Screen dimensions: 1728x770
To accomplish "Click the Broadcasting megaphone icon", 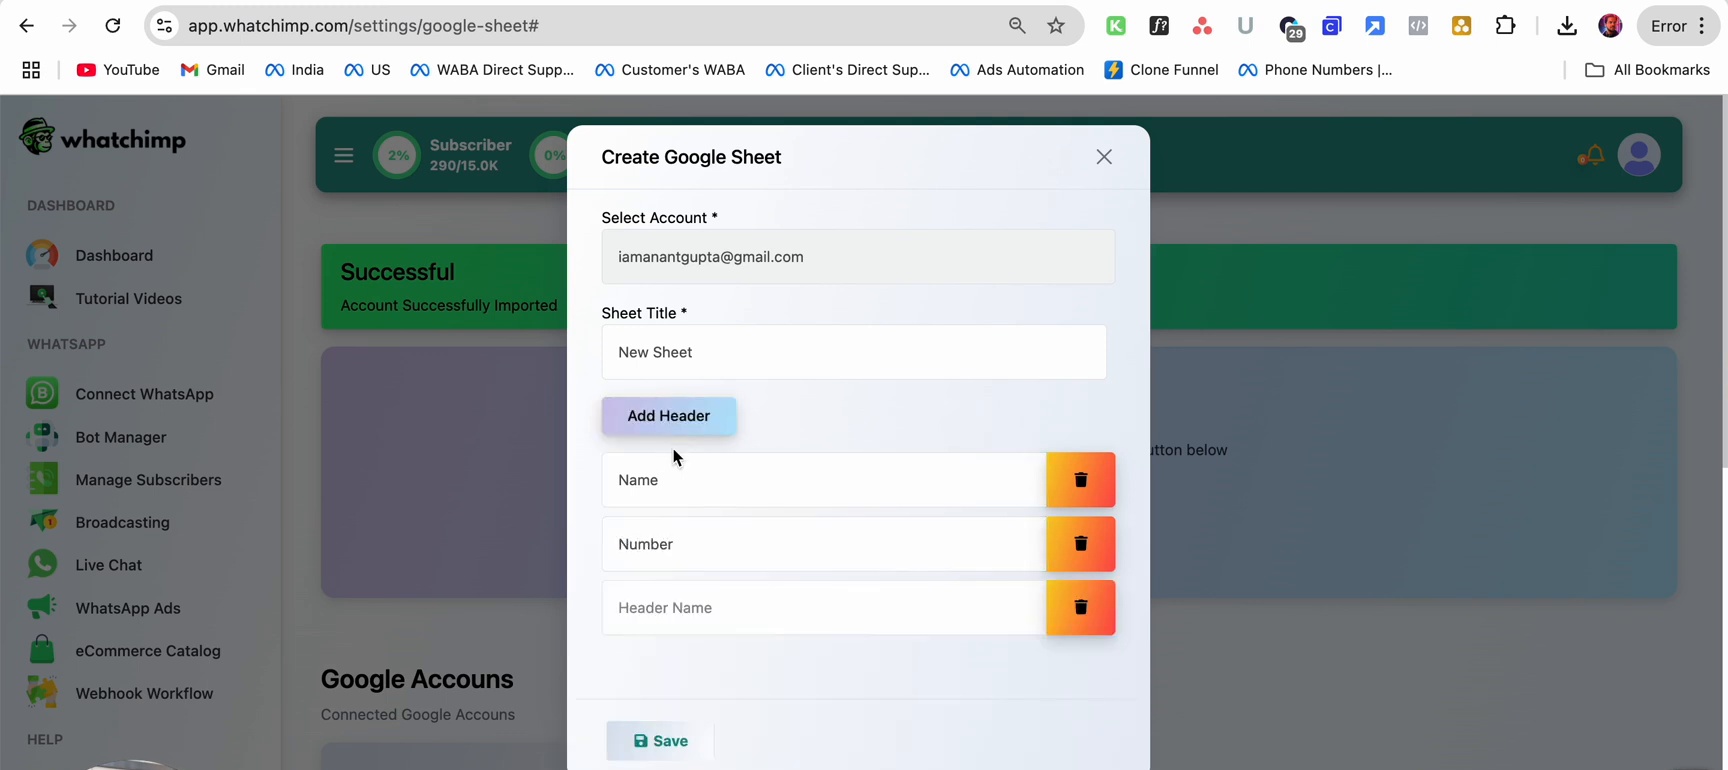I will click(42, 522).
